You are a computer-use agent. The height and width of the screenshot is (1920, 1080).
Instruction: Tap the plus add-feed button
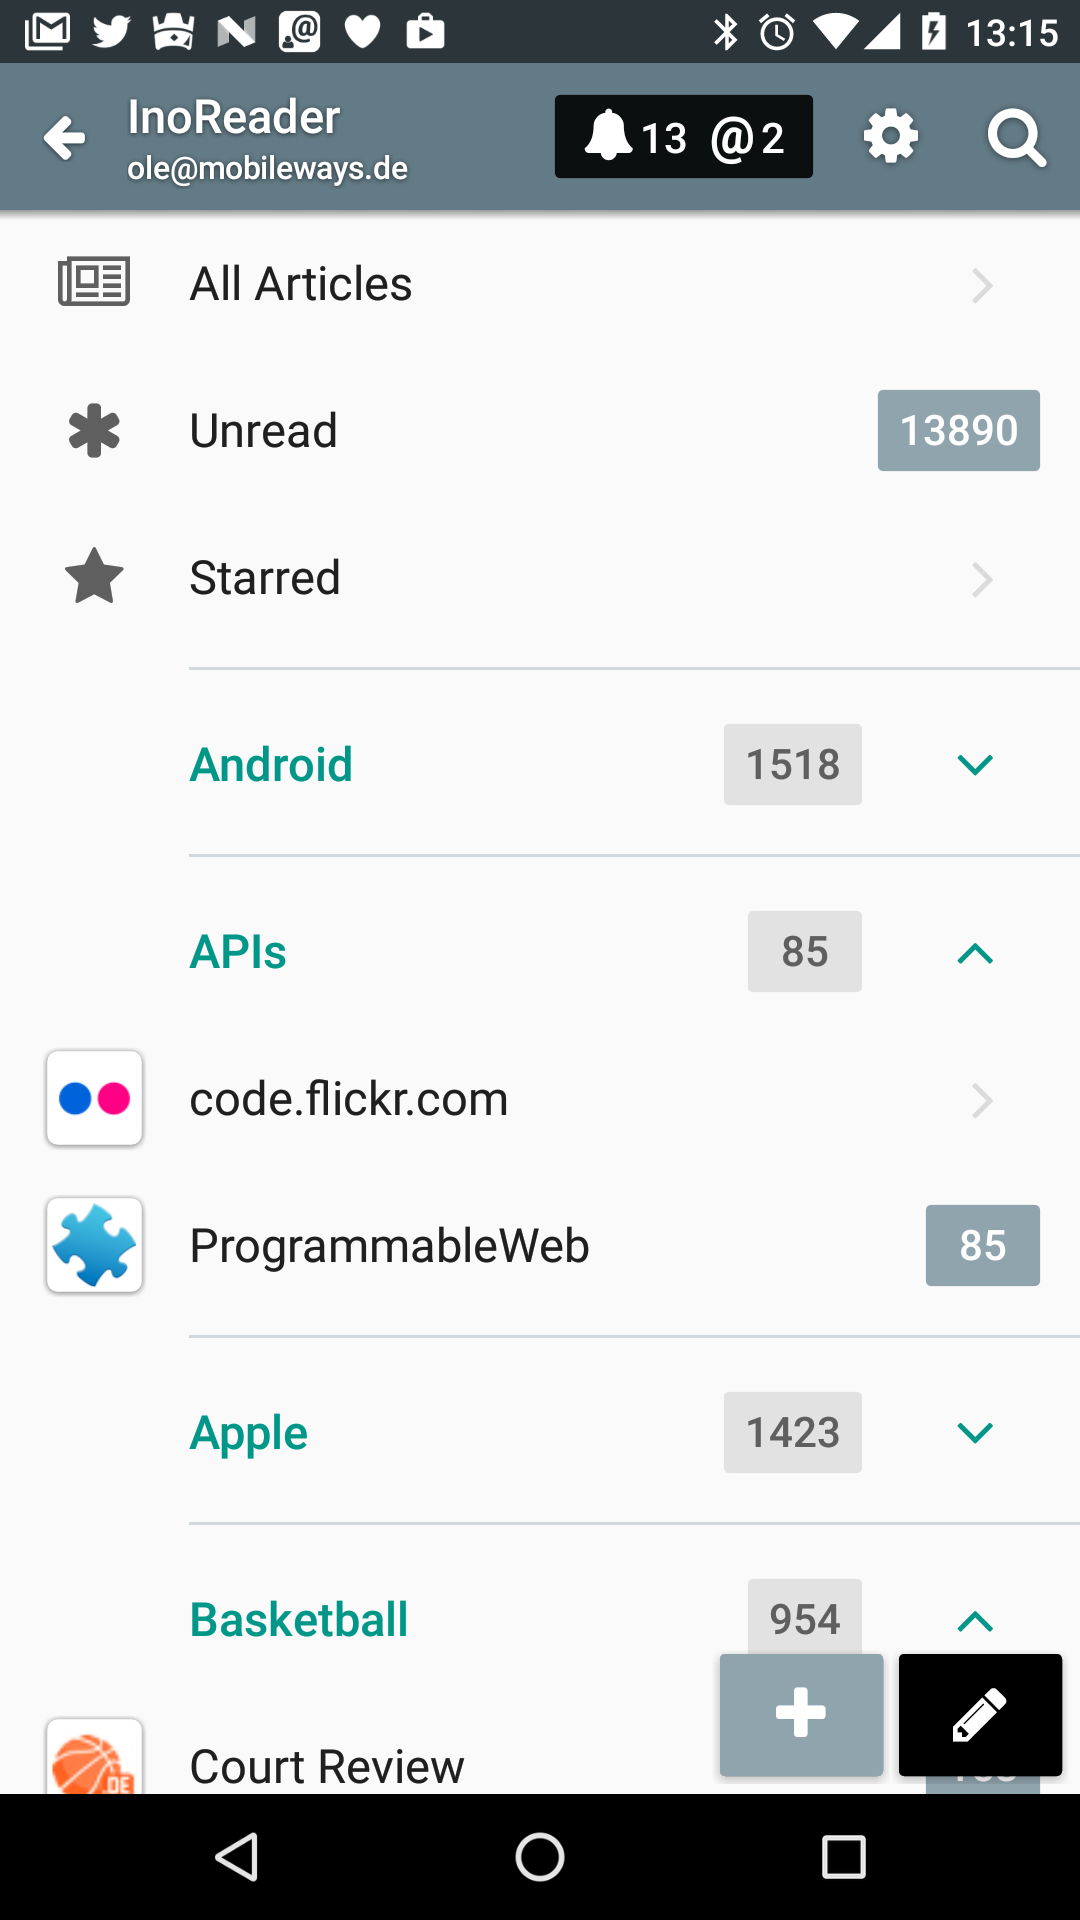click(x=801, y=1714)
